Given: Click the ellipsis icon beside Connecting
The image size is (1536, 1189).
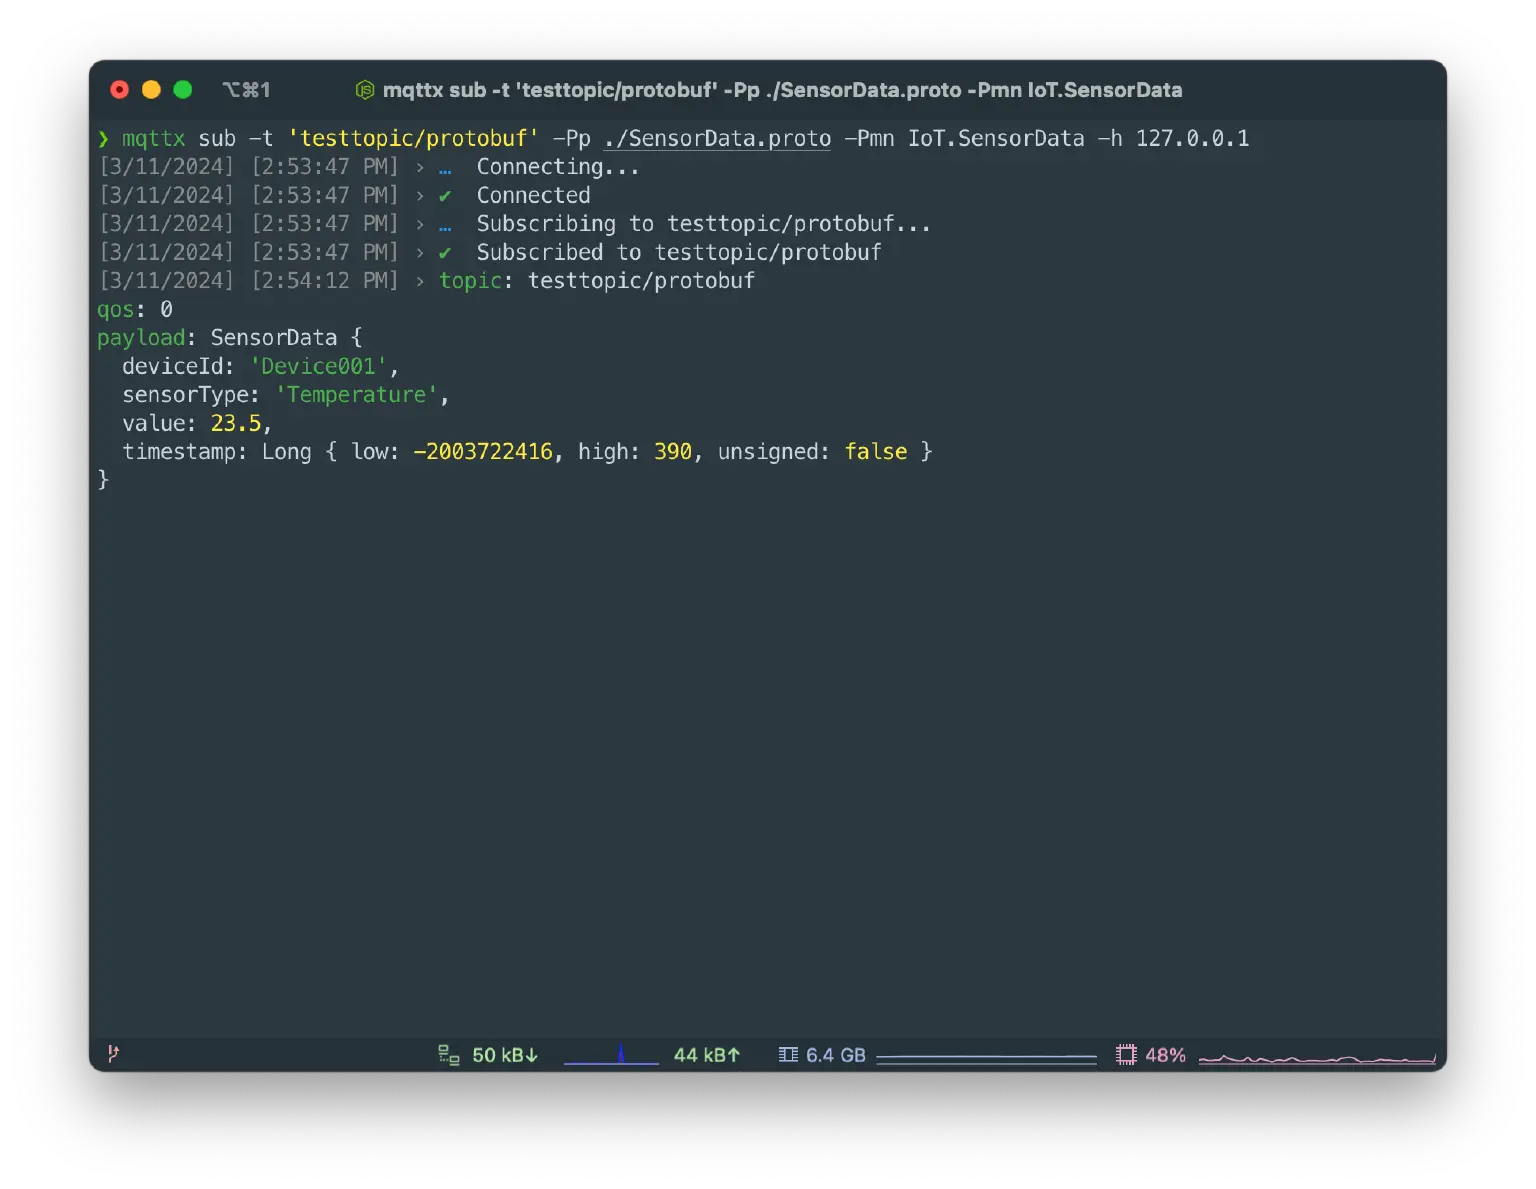Looking at the screenshot, I should [443, 168].
